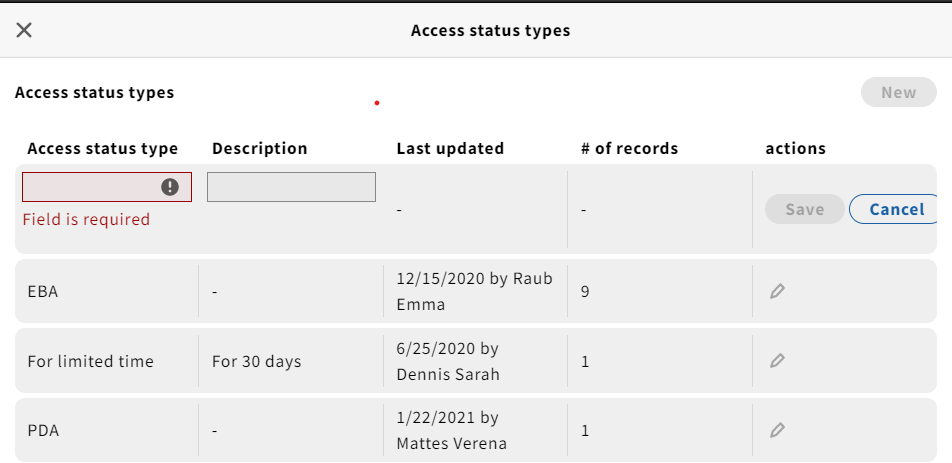Select the PDA row name
This screenshot has height=463, width=952.
click(43, 431)
